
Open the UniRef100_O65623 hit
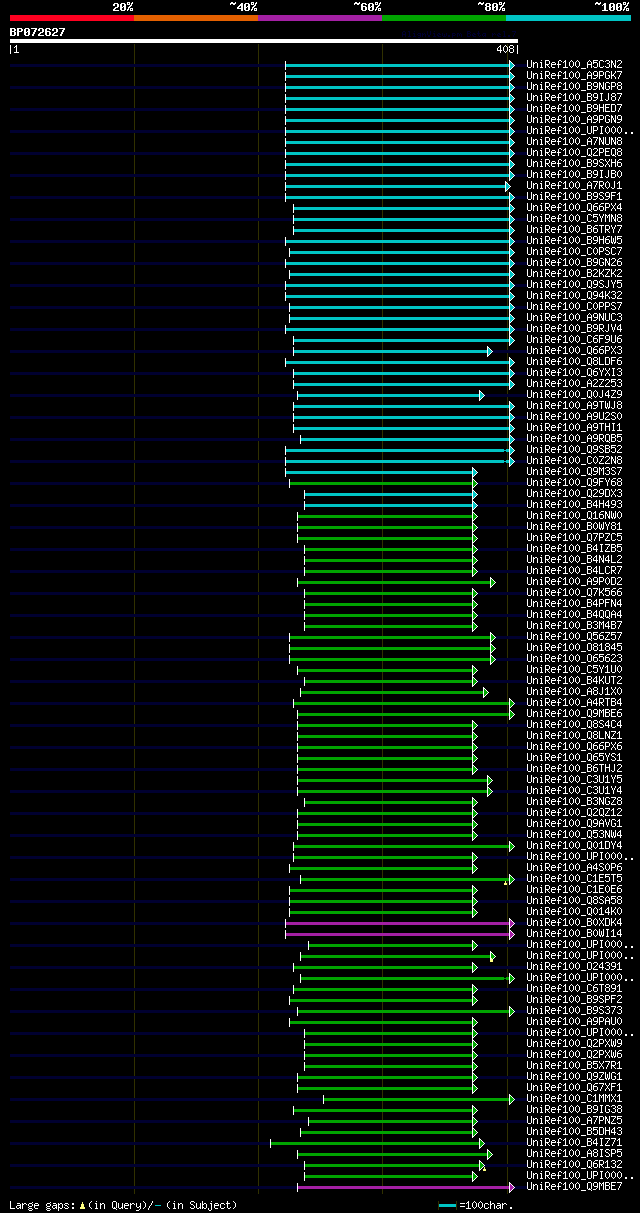tap(574, 658)
